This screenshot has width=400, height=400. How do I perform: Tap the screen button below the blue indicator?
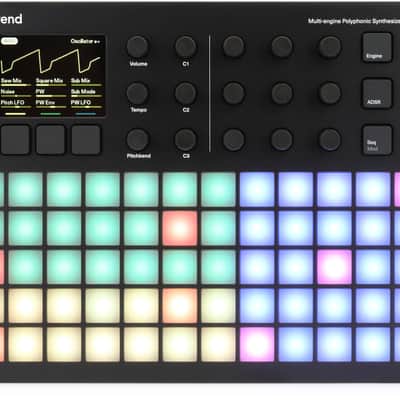pyautogui.click(x=86, y=140)
